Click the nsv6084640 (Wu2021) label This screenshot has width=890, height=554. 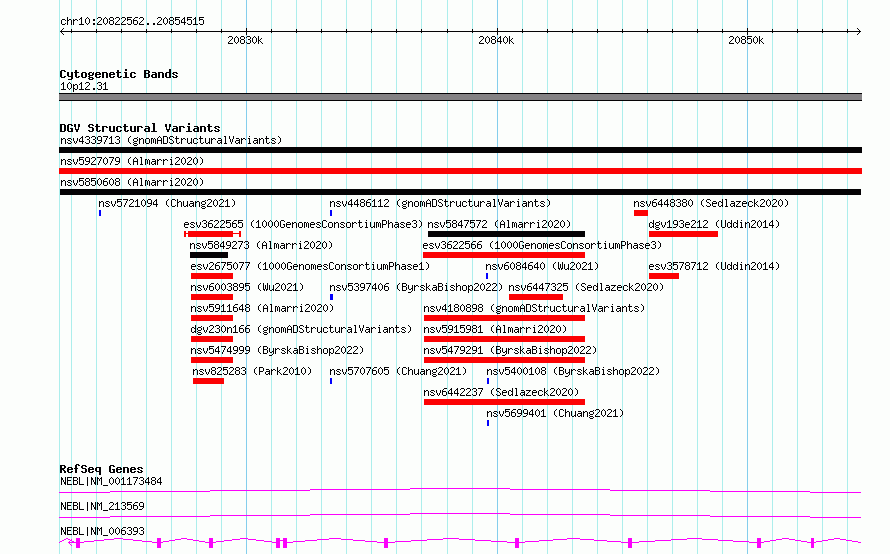(542, 266)
